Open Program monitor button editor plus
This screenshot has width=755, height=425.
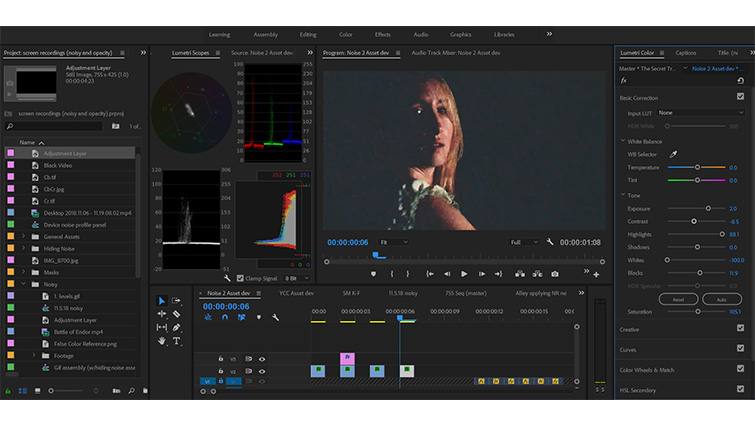pyautogui.click(x=596, y=274)
